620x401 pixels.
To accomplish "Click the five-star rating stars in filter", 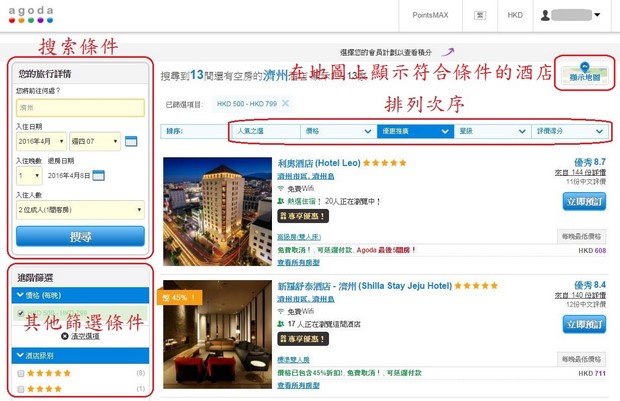I will [49, 373].
